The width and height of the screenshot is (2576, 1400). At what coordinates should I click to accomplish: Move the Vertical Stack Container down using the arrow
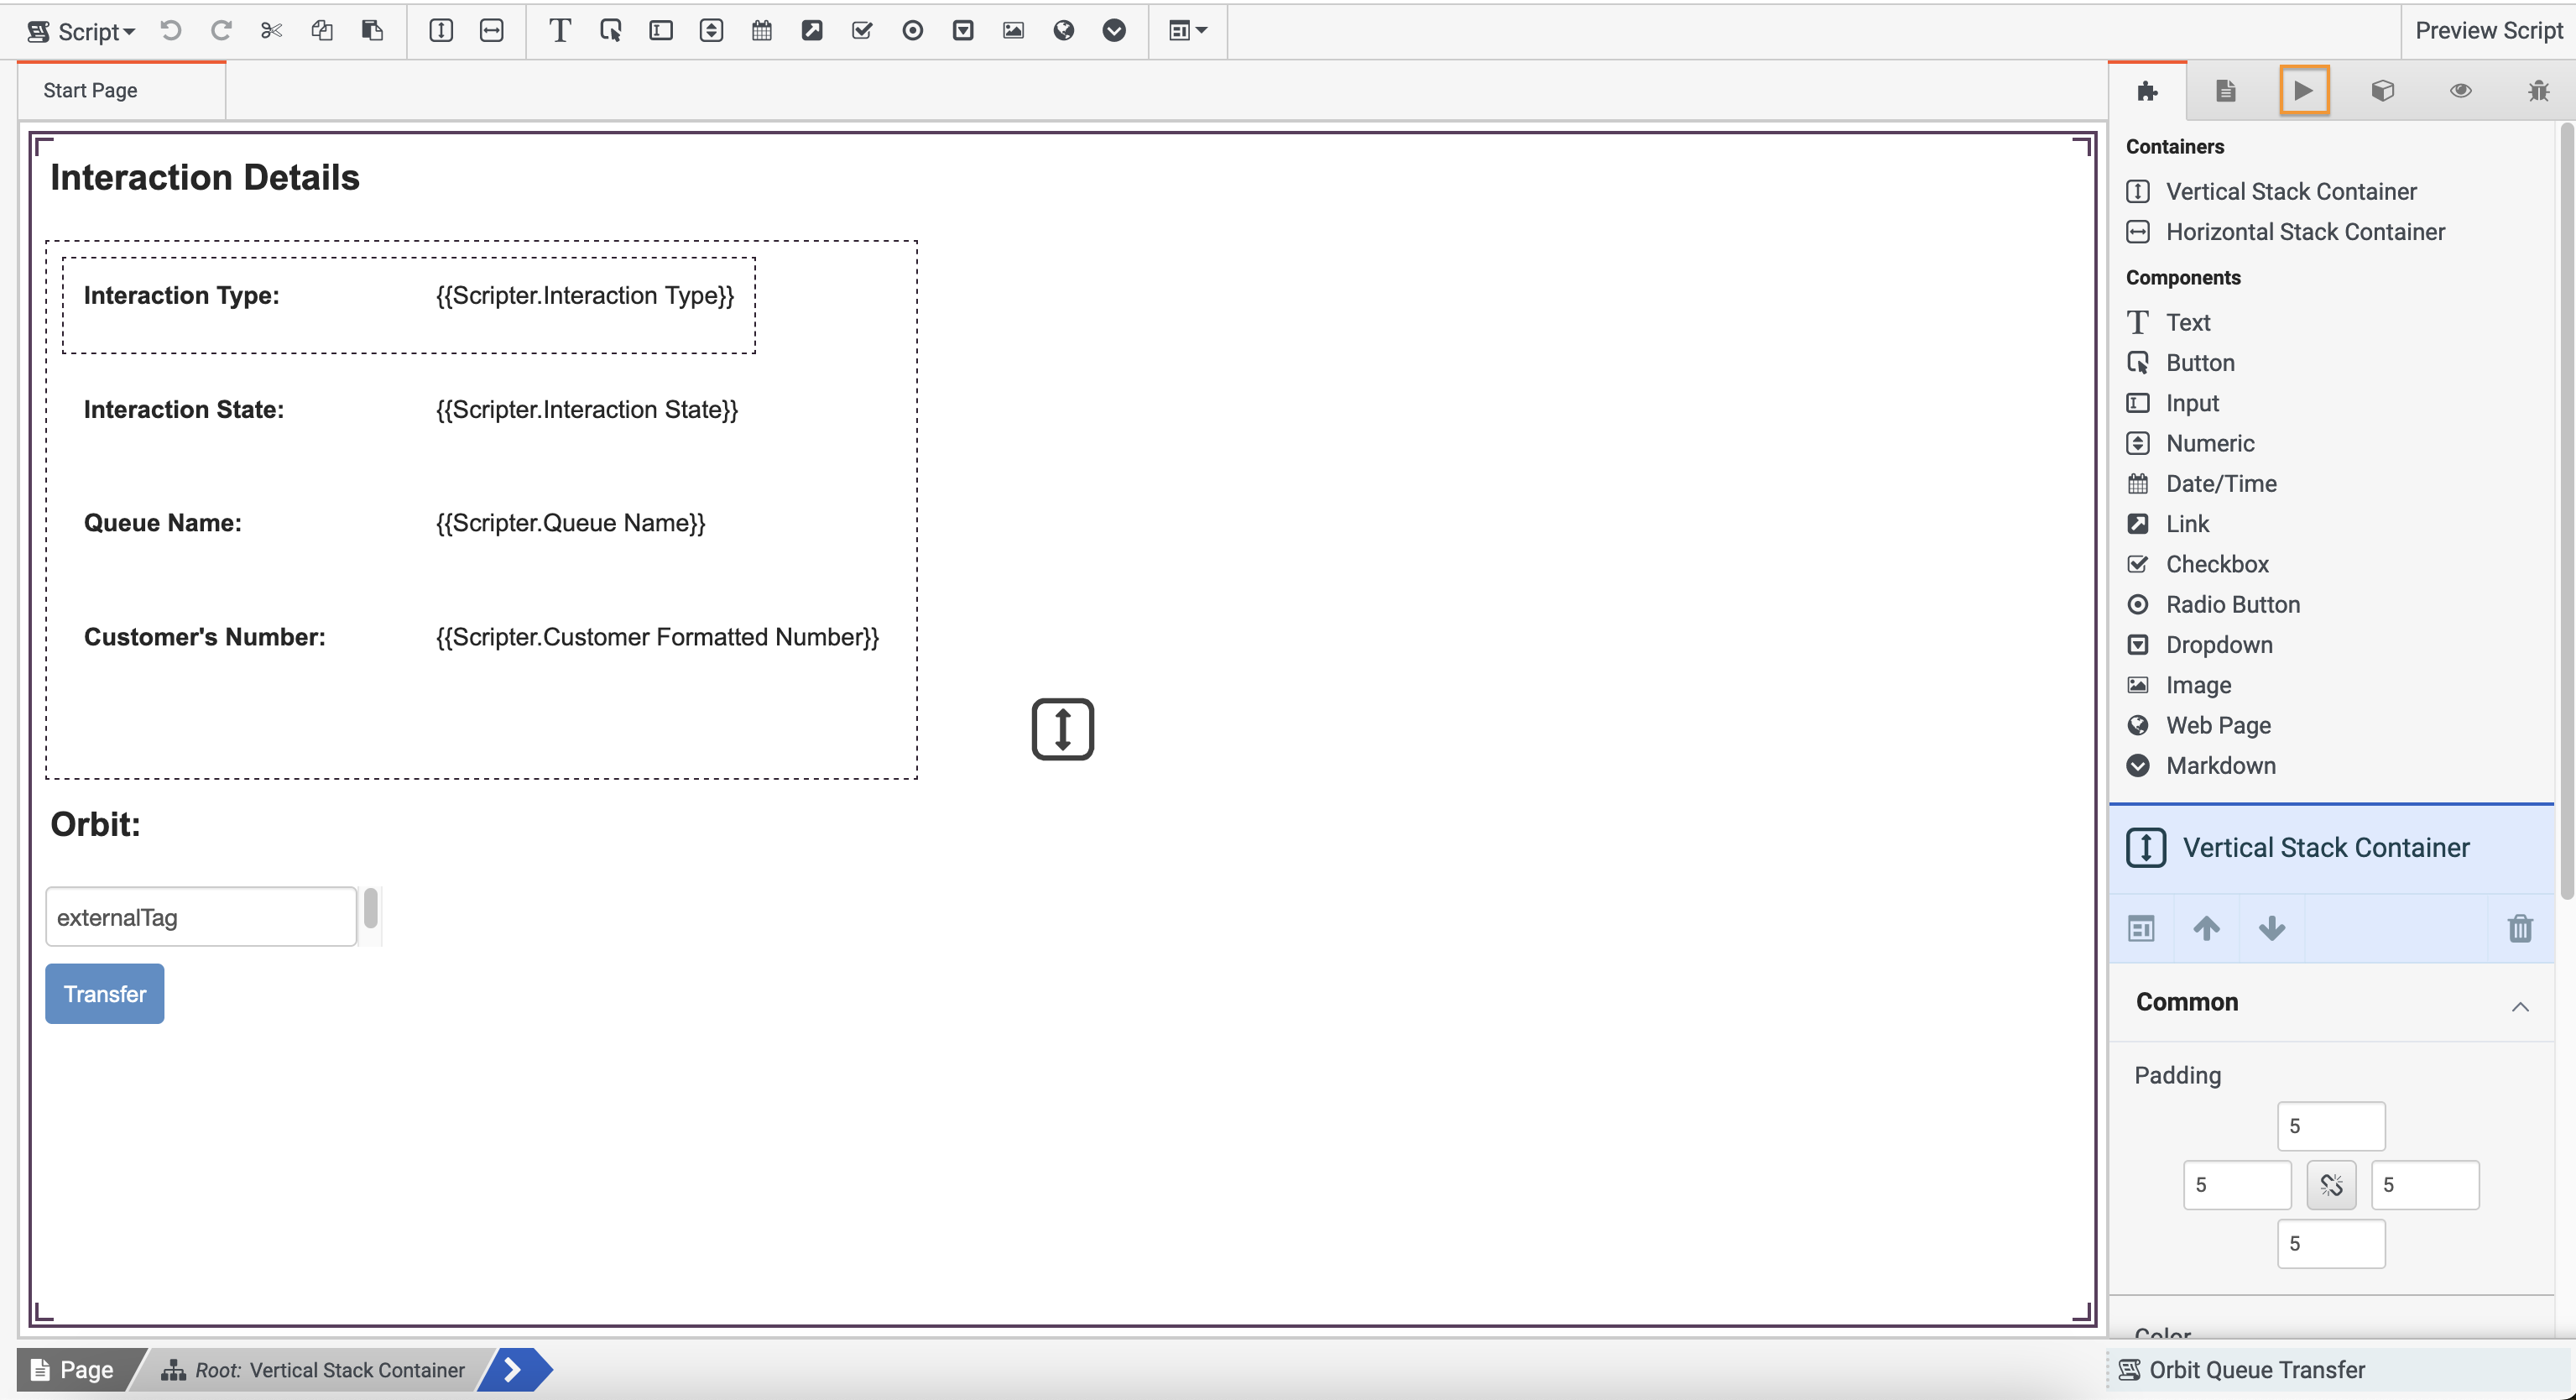pos(2271,928)
